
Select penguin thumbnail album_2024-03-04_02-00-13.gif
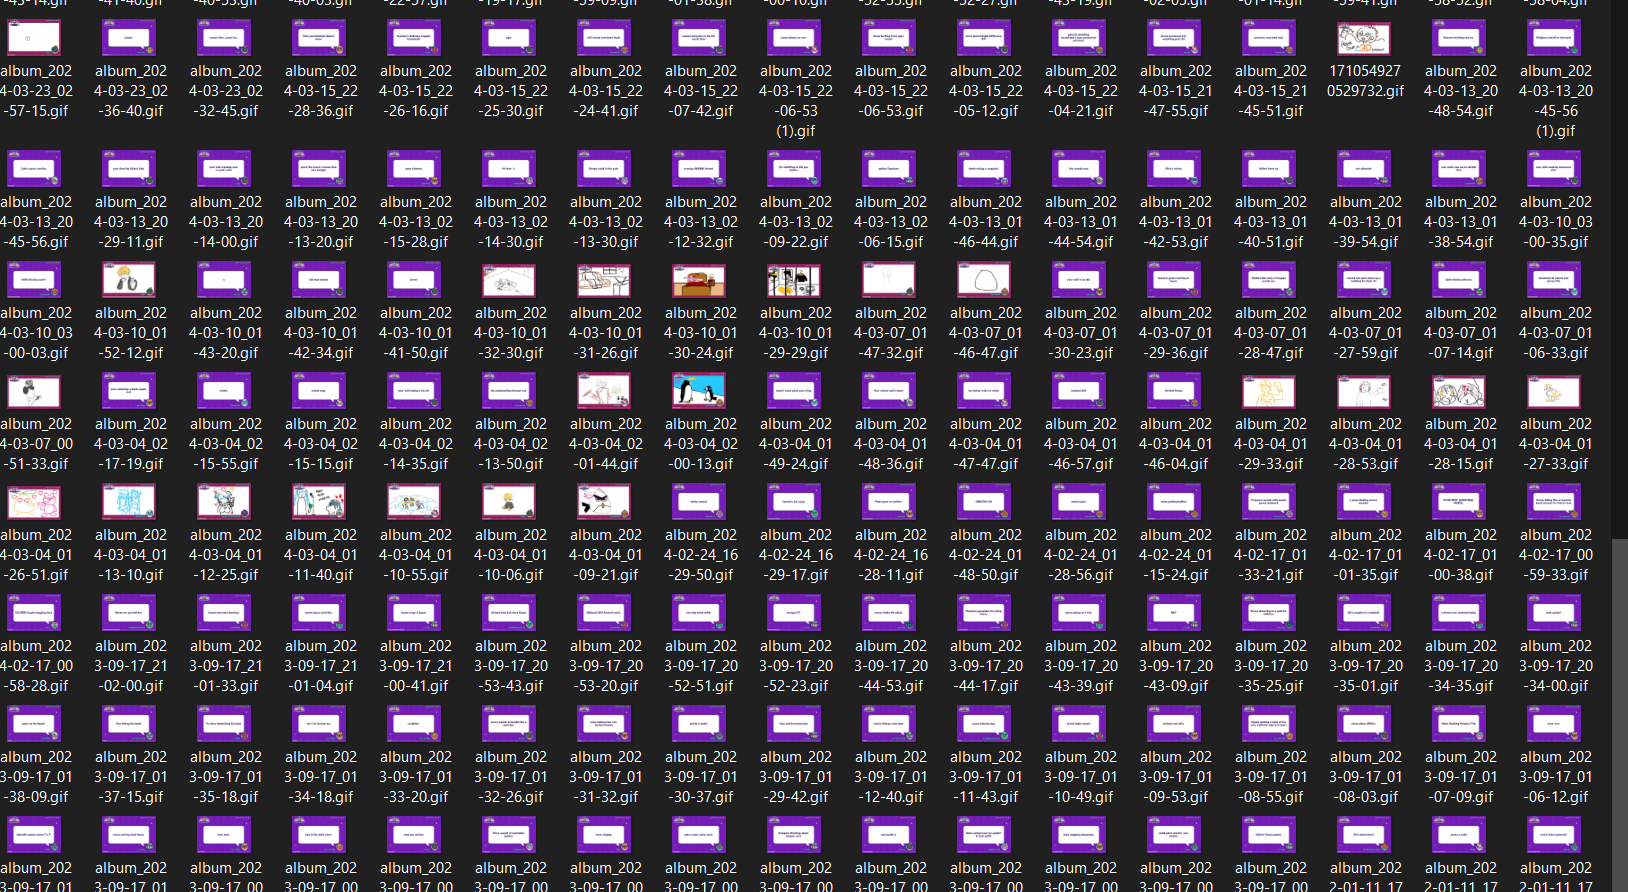point(699,391)
